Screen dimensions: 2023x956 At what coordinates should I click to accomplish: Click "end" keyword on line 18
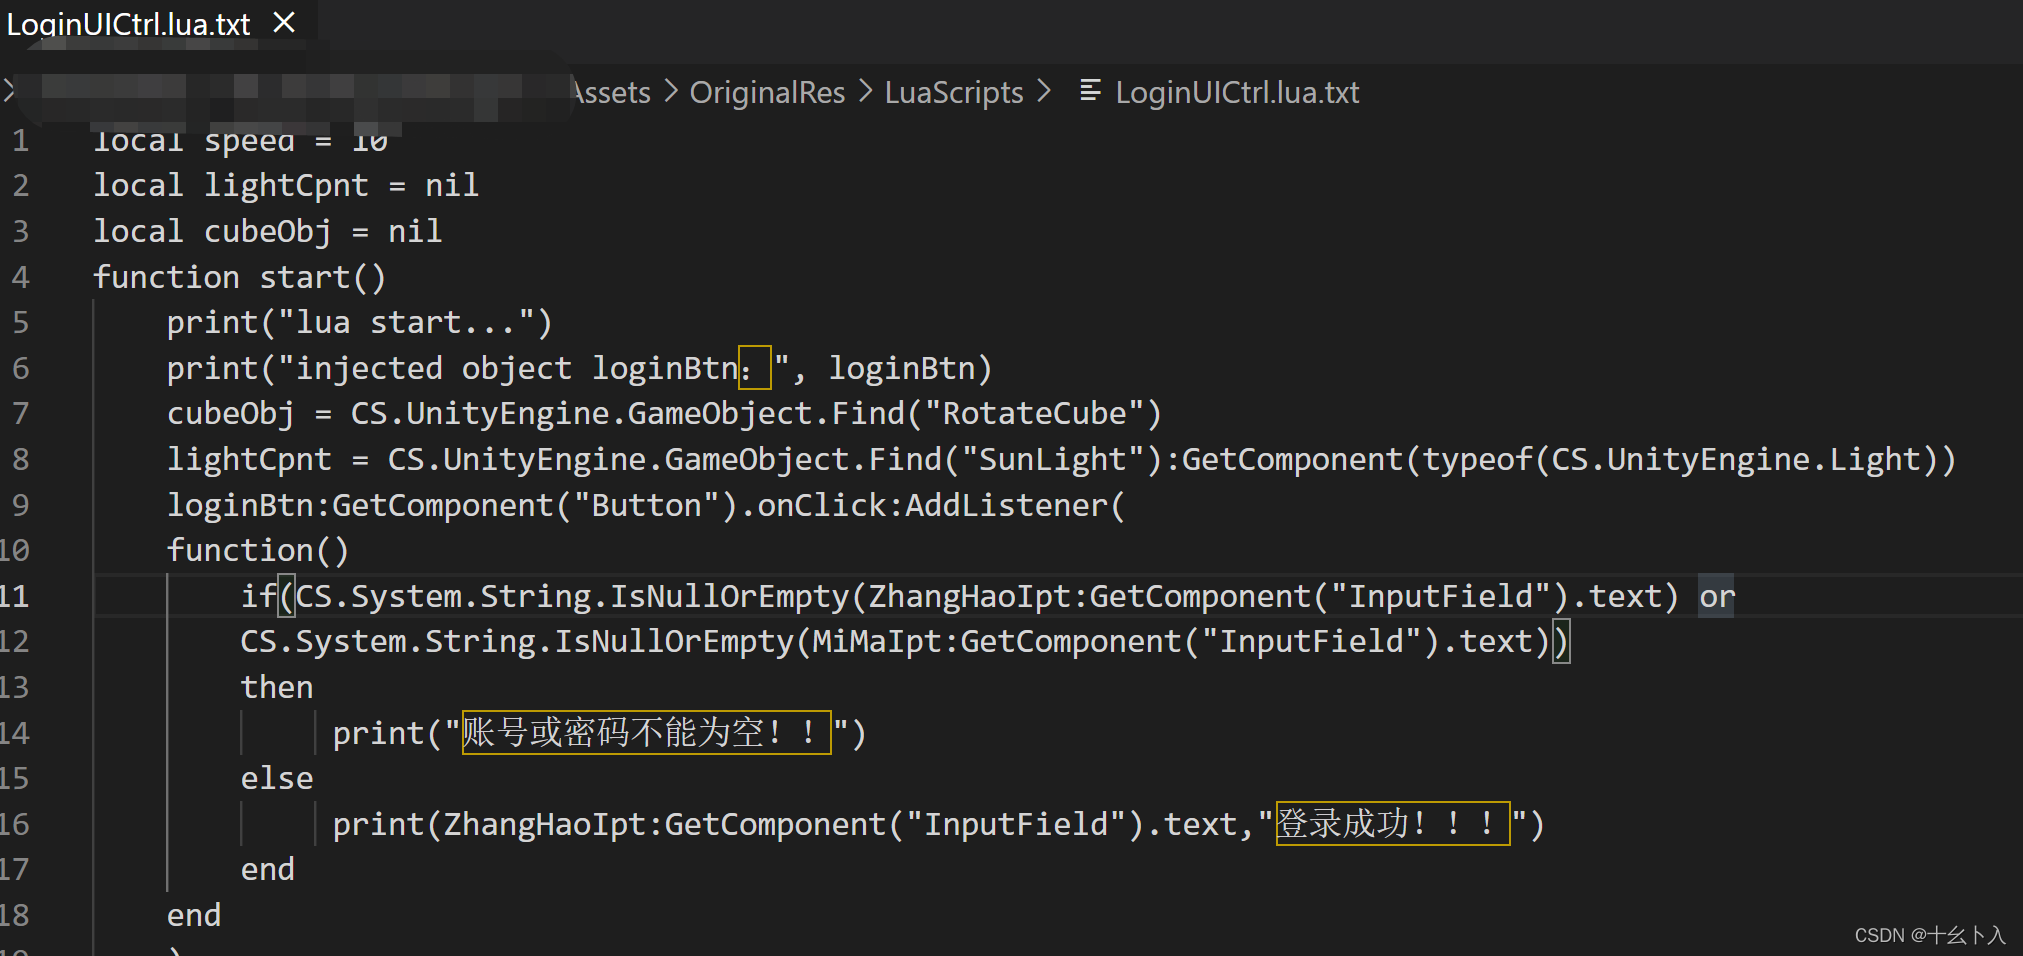click(194, 915)
